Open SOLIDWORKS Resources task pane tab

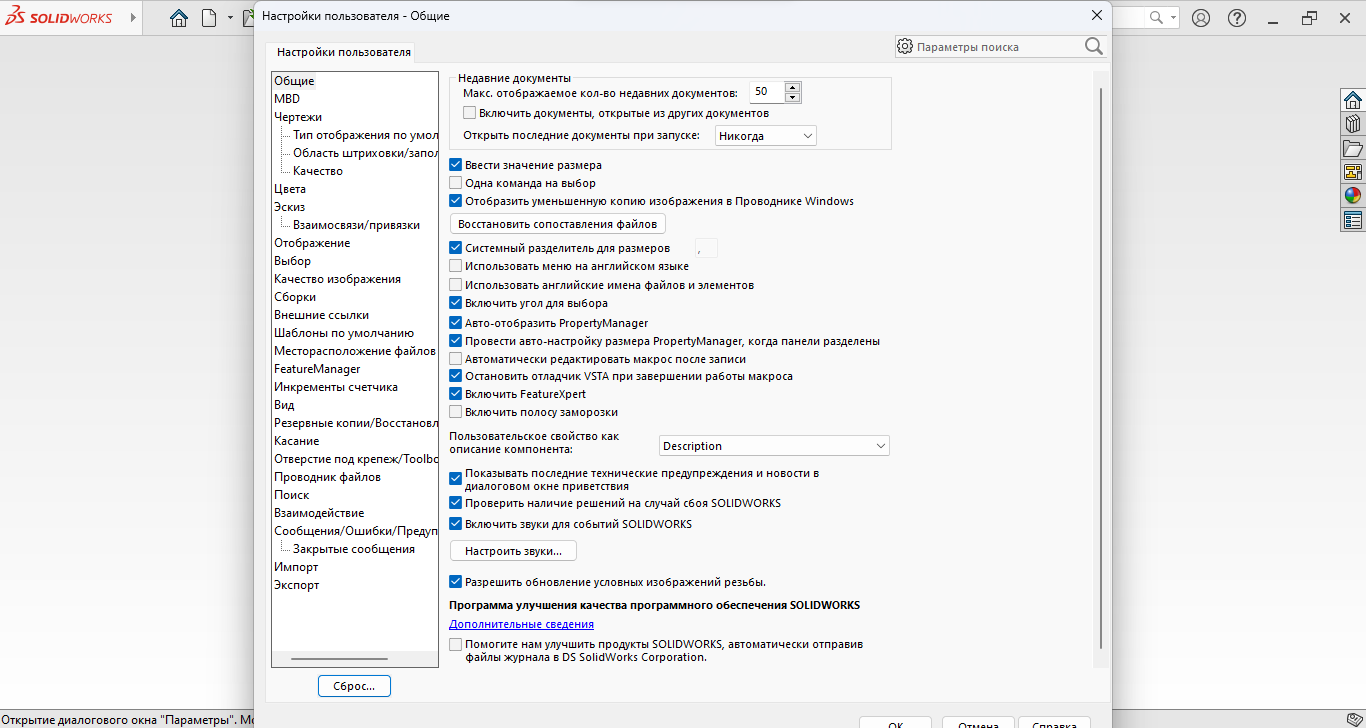1353,100
